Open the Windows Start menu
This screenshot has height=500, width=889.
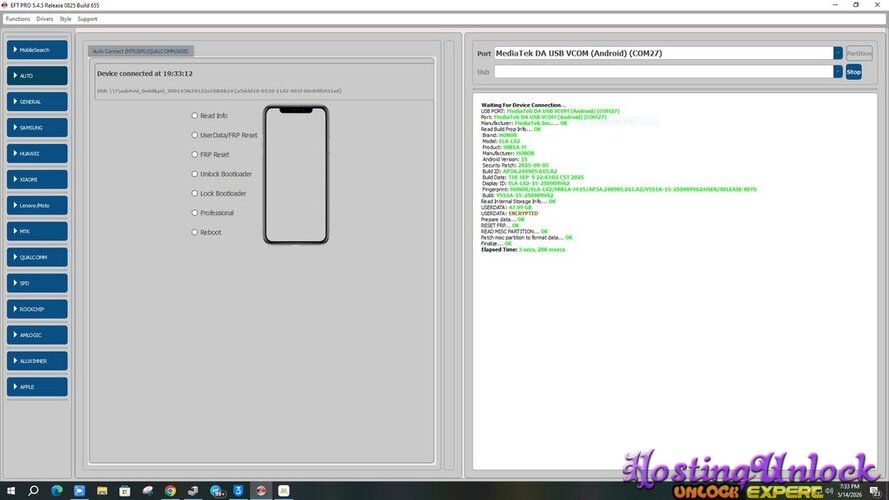click(11, 490)
